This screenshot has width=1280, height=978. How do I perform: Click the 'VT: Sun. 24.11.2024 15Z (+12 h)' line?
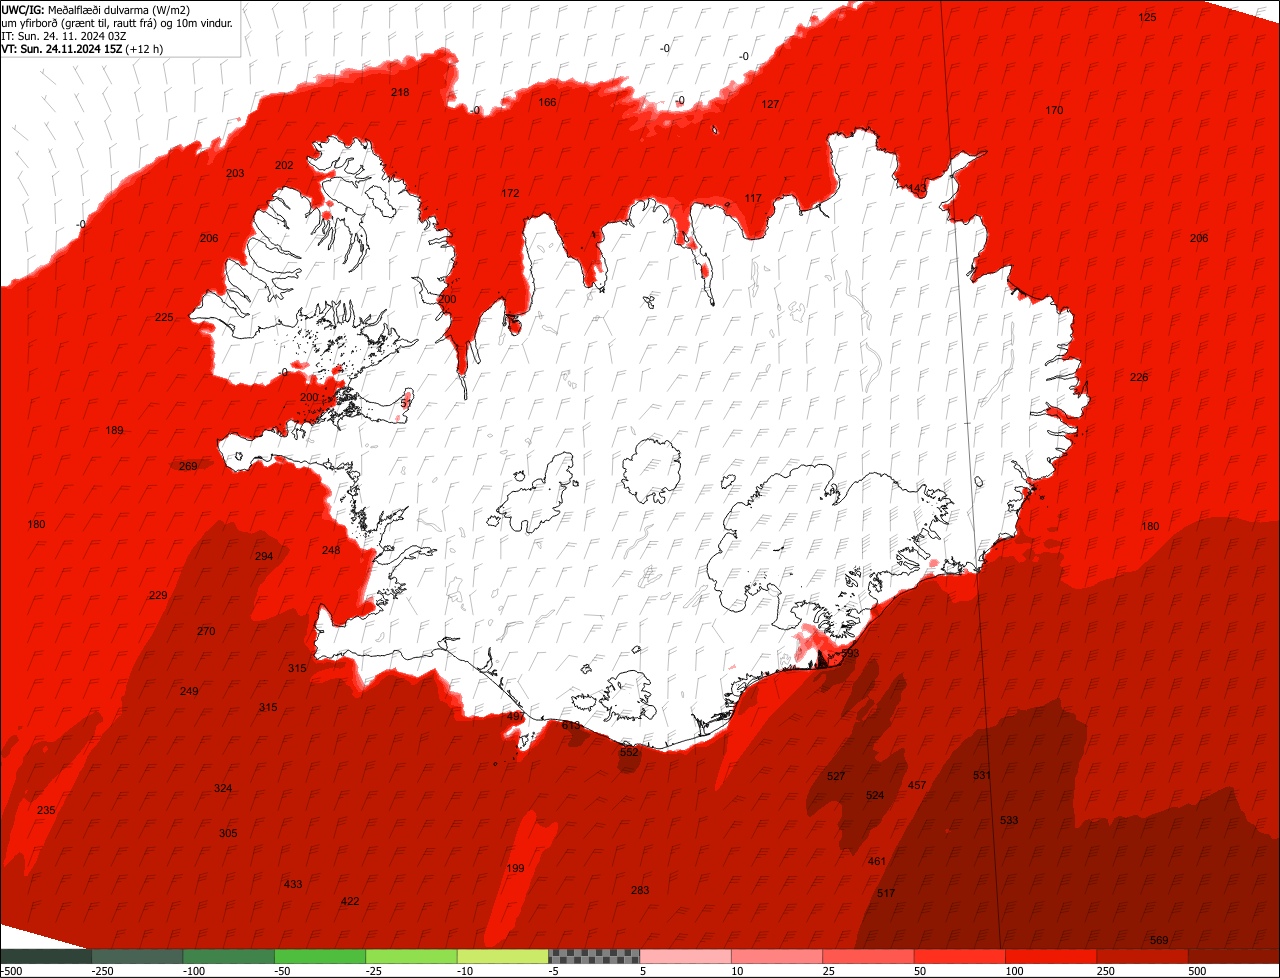(x=83, y=48)
